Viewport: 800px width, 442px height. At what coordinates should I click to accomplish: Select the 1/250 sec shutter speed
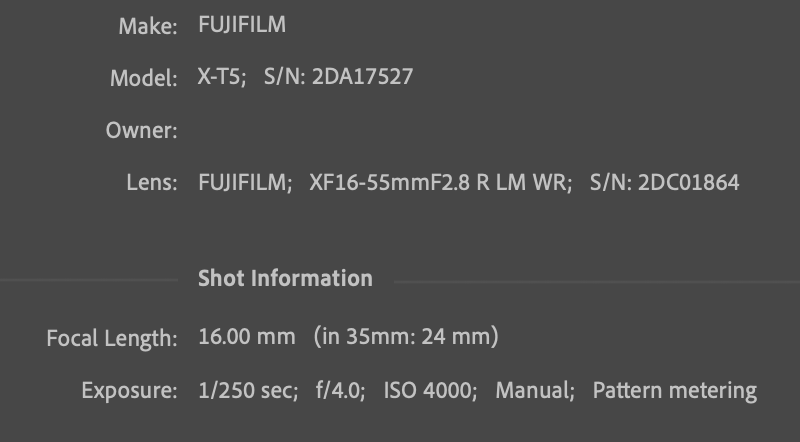tap(248, 390)
